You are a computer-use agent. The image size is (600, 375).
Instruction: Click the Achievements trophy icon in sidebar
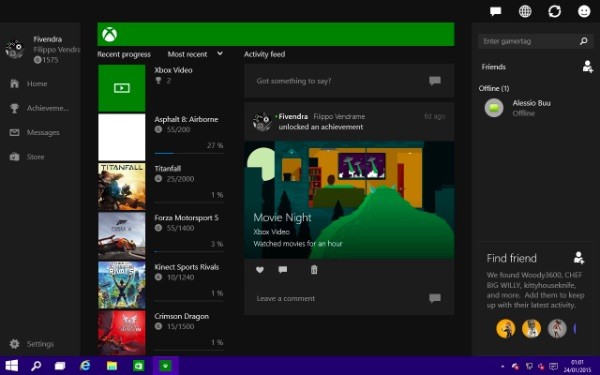pos(15,108)
